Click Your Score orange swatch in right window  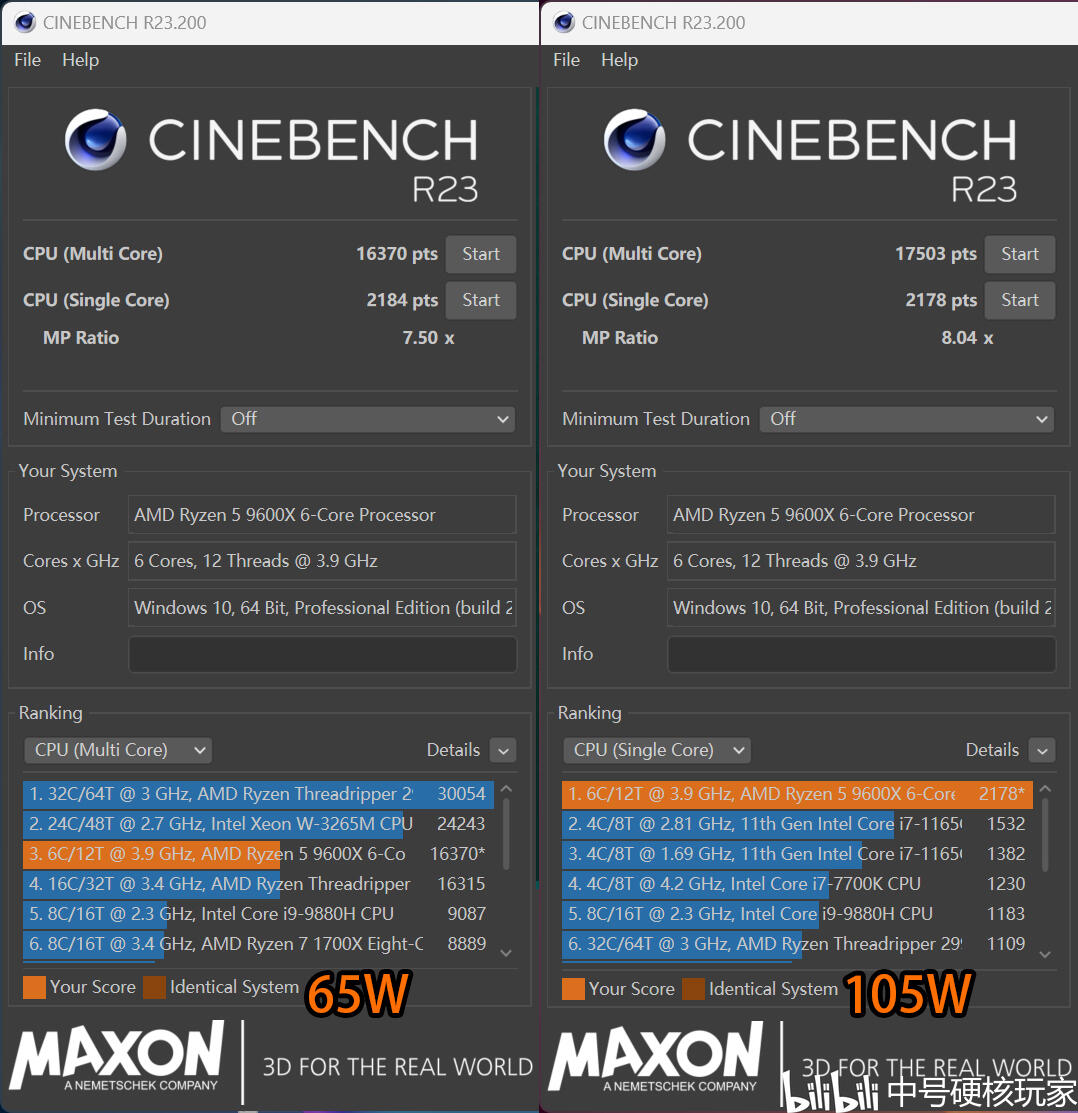tap(573, 989)
